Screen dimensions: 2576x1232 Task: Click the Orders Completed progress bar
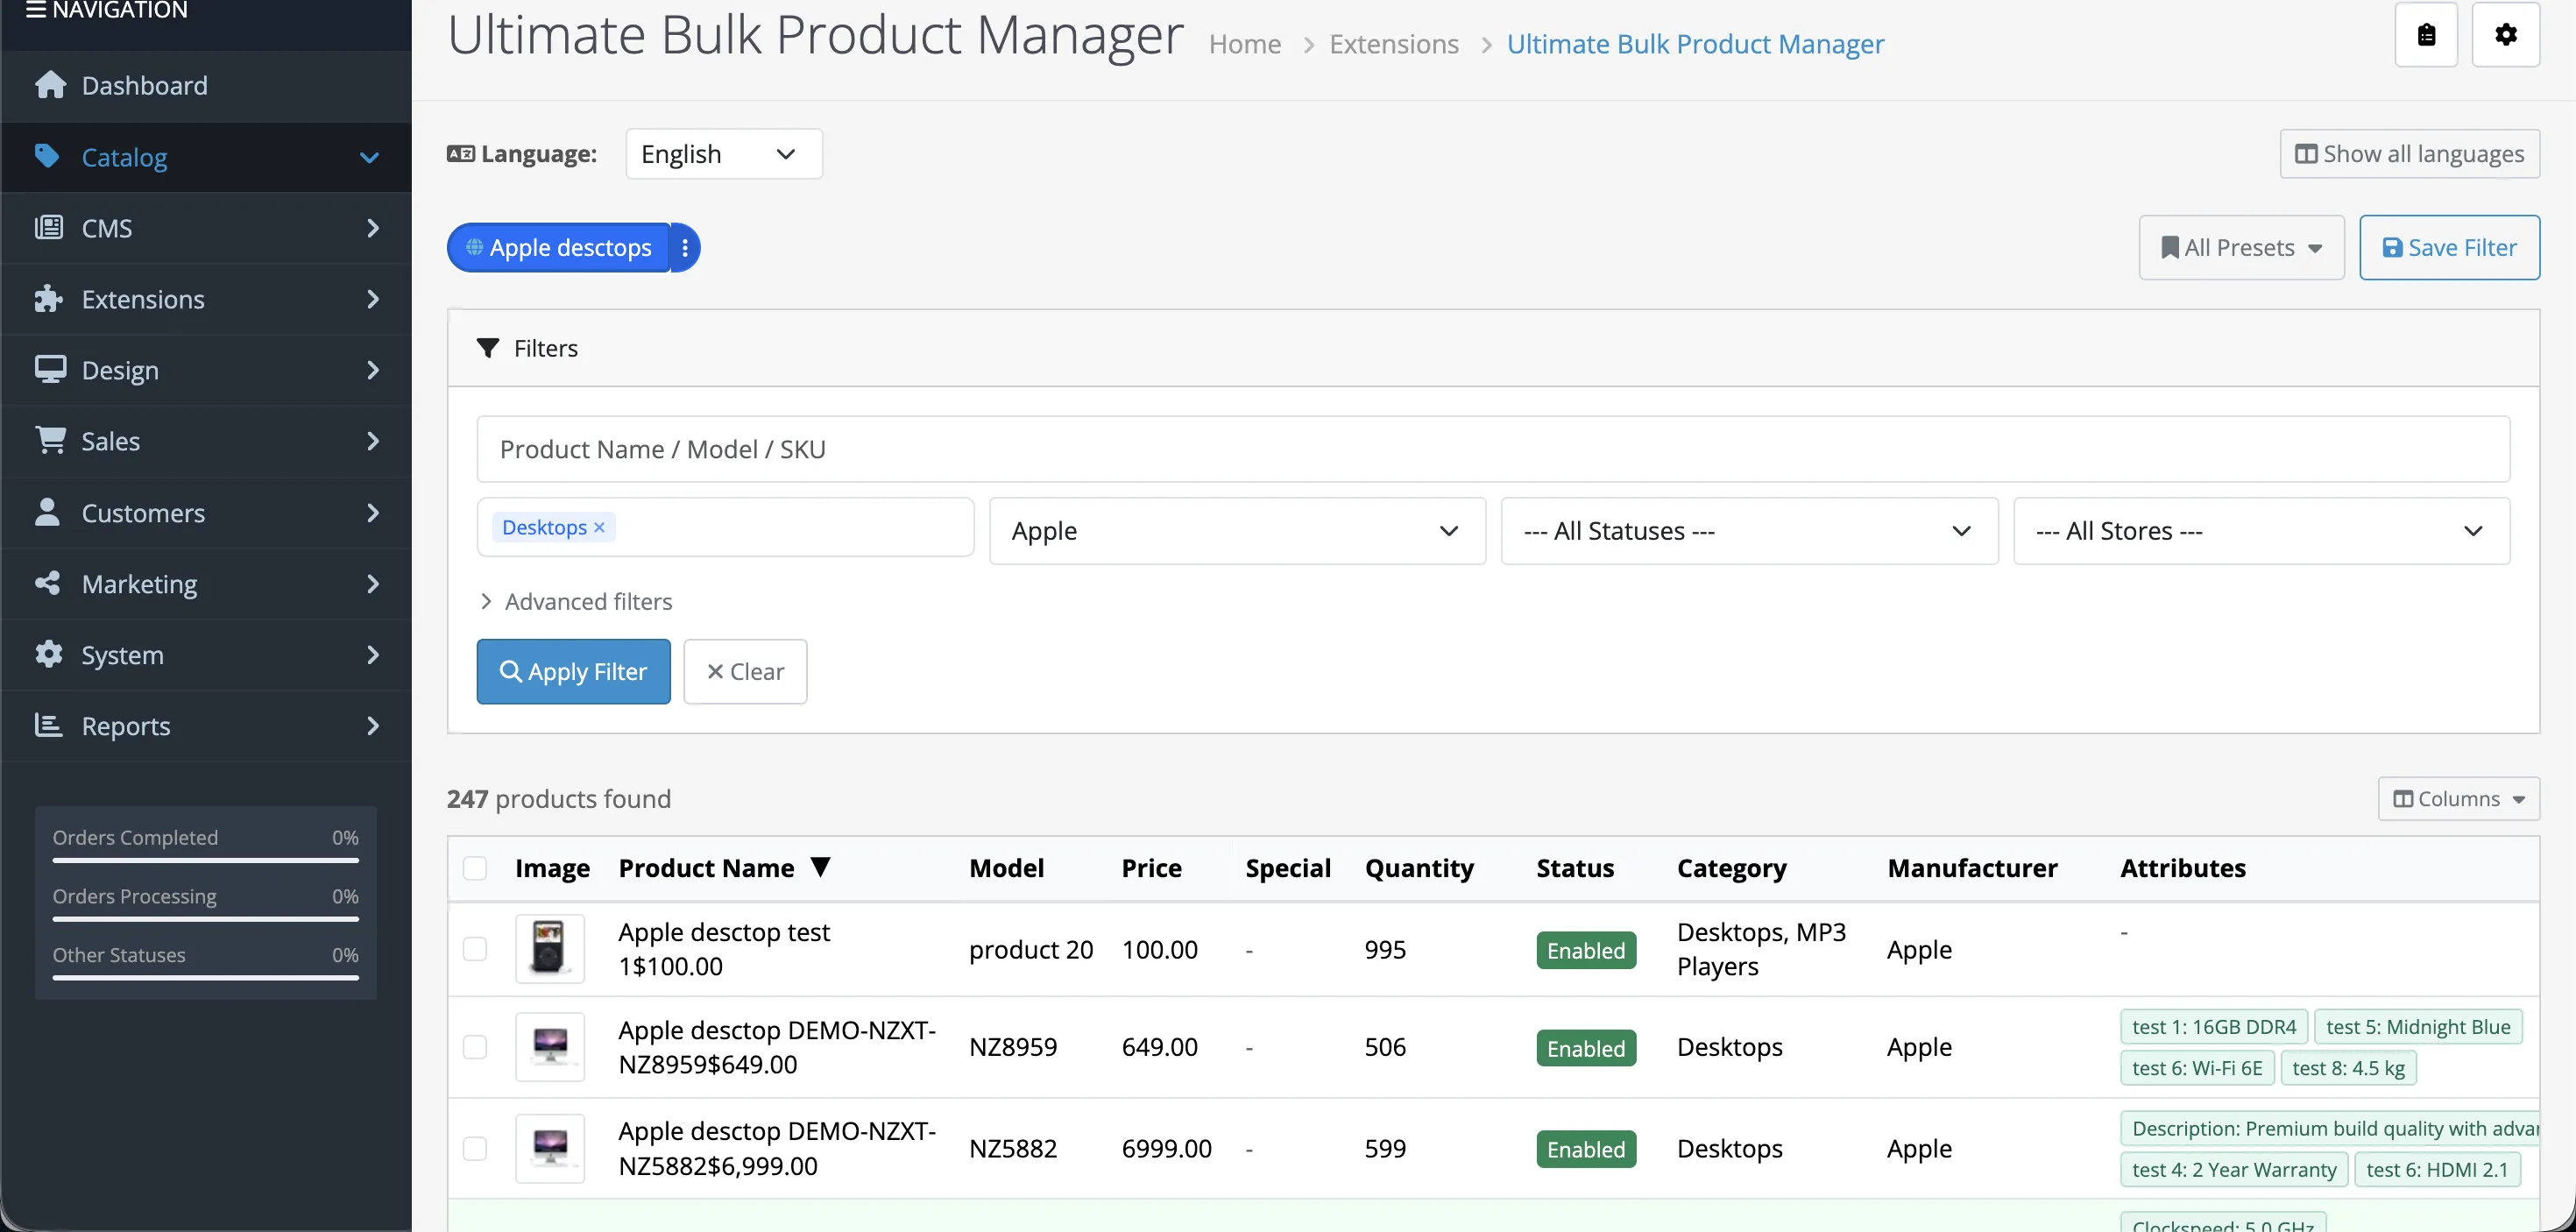[206, 859]
